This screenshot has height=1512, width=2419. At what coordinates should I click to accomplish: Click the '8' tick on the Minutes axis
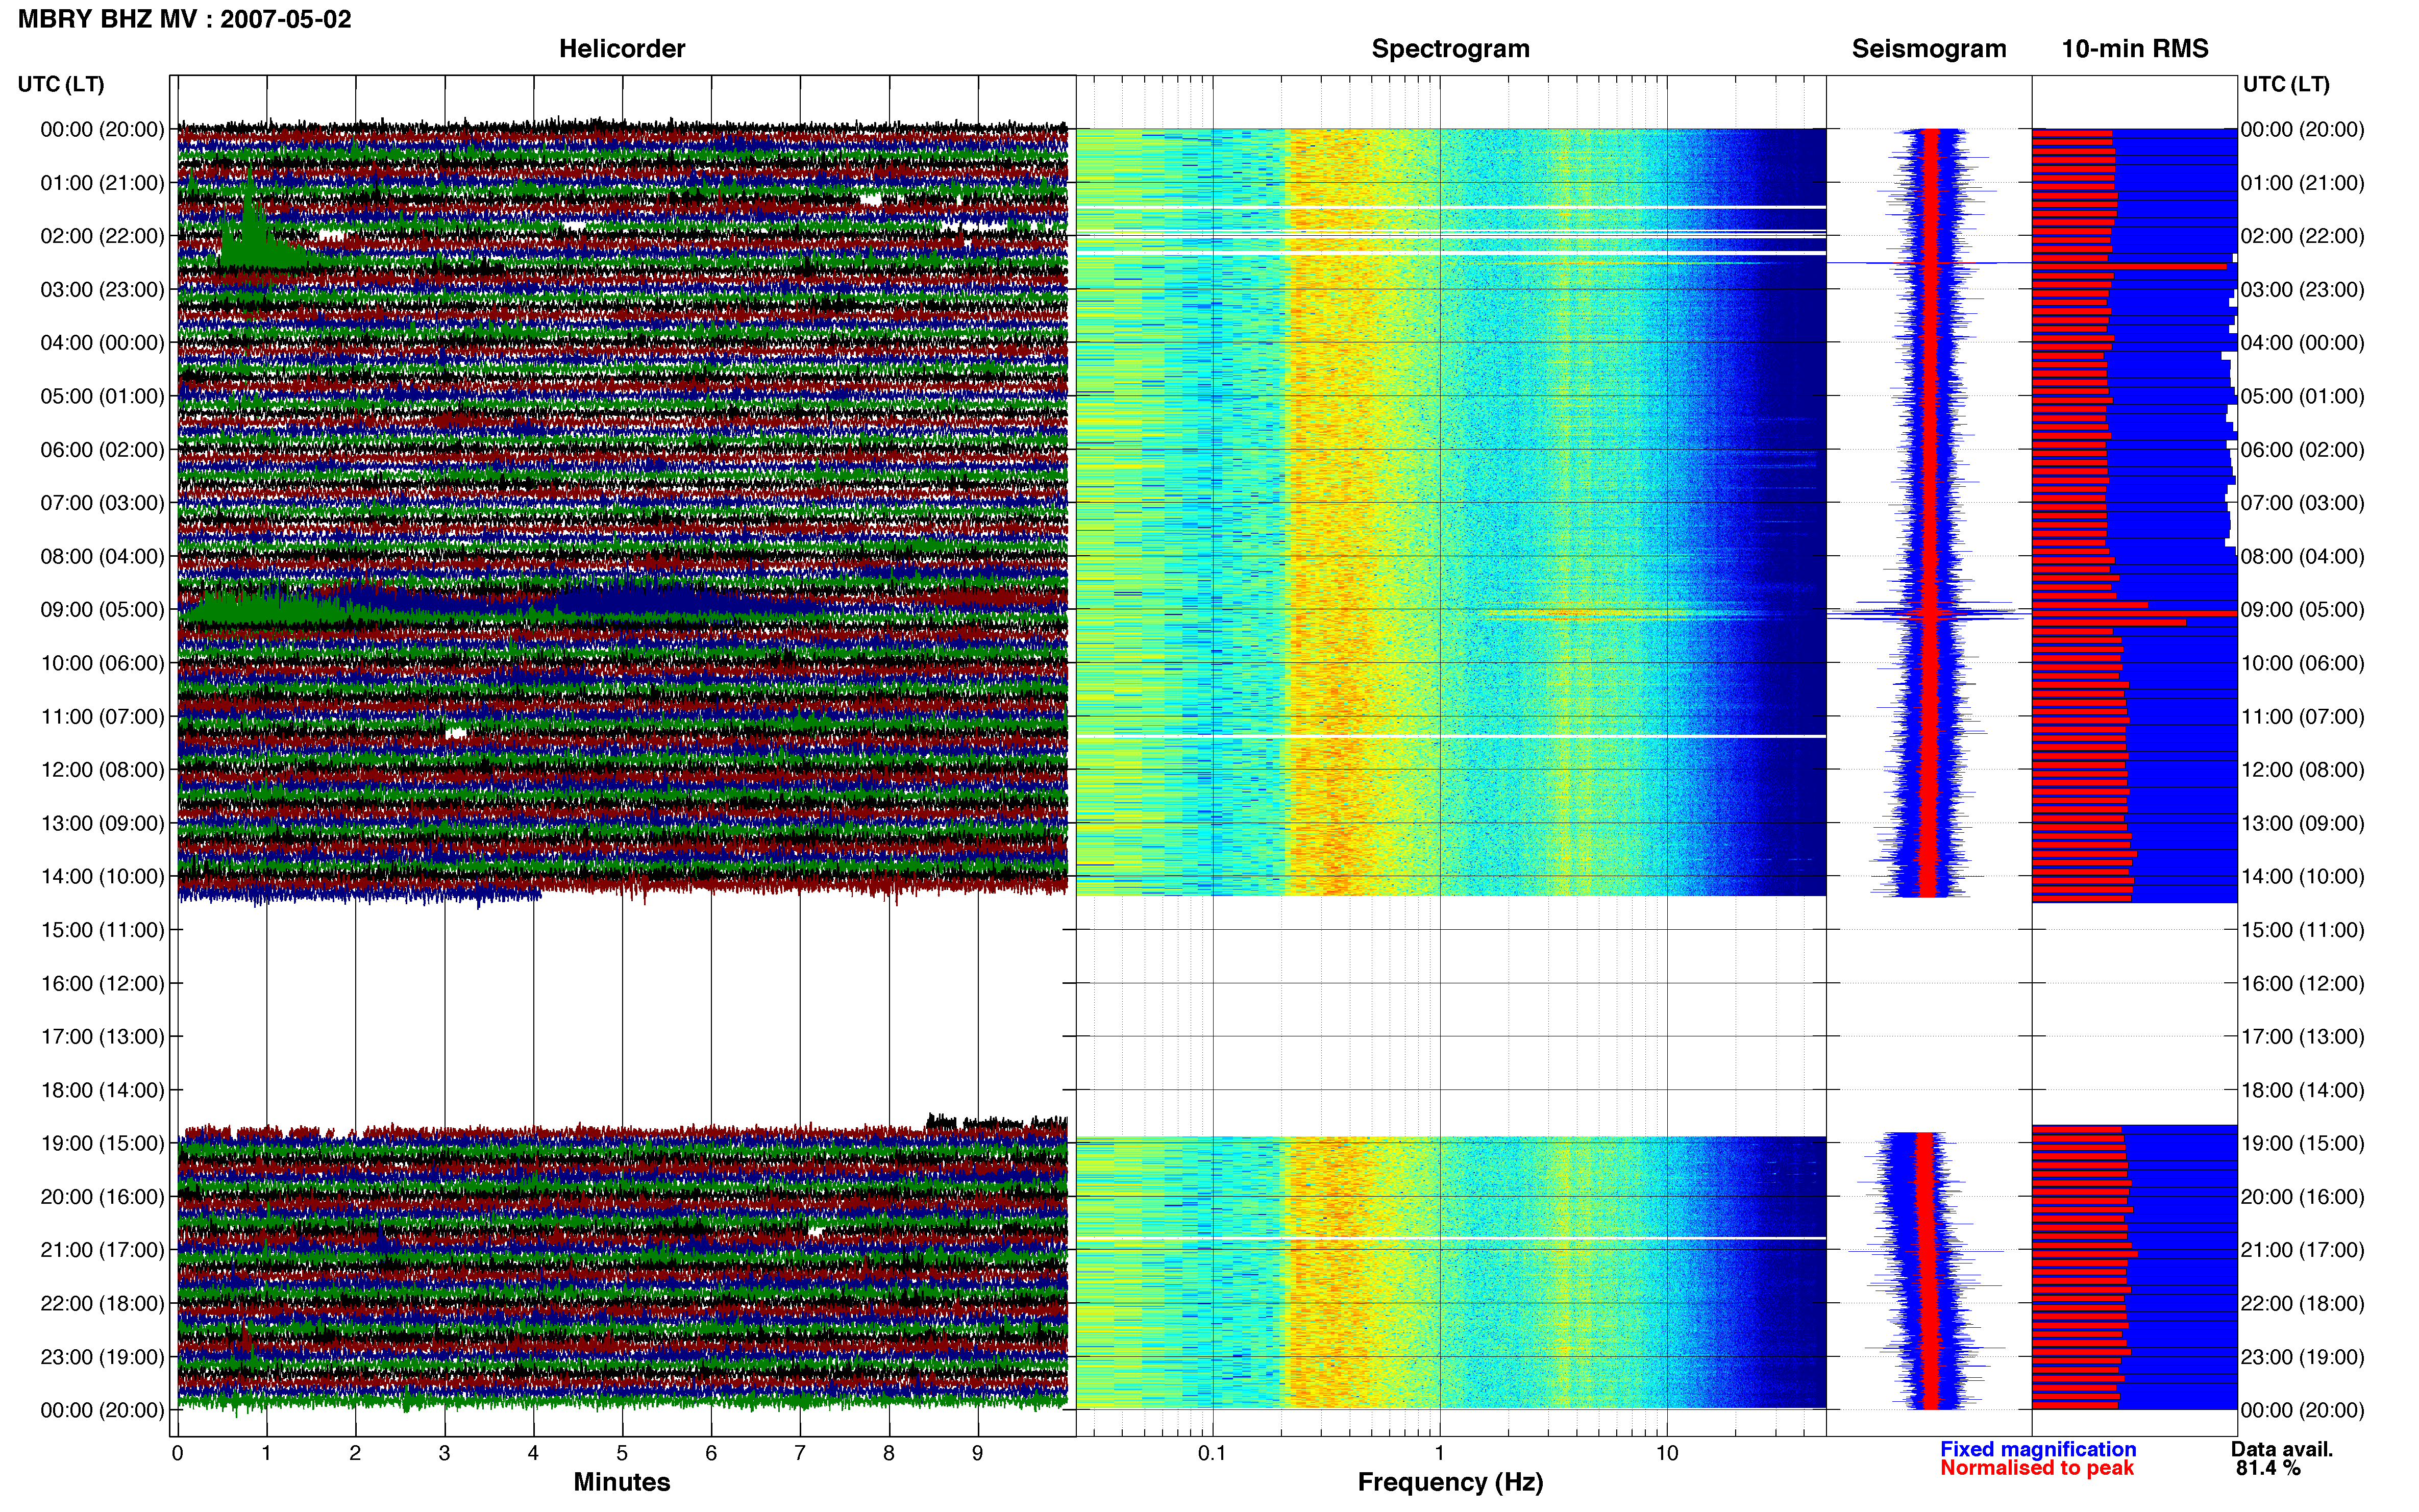[889, 1454]
